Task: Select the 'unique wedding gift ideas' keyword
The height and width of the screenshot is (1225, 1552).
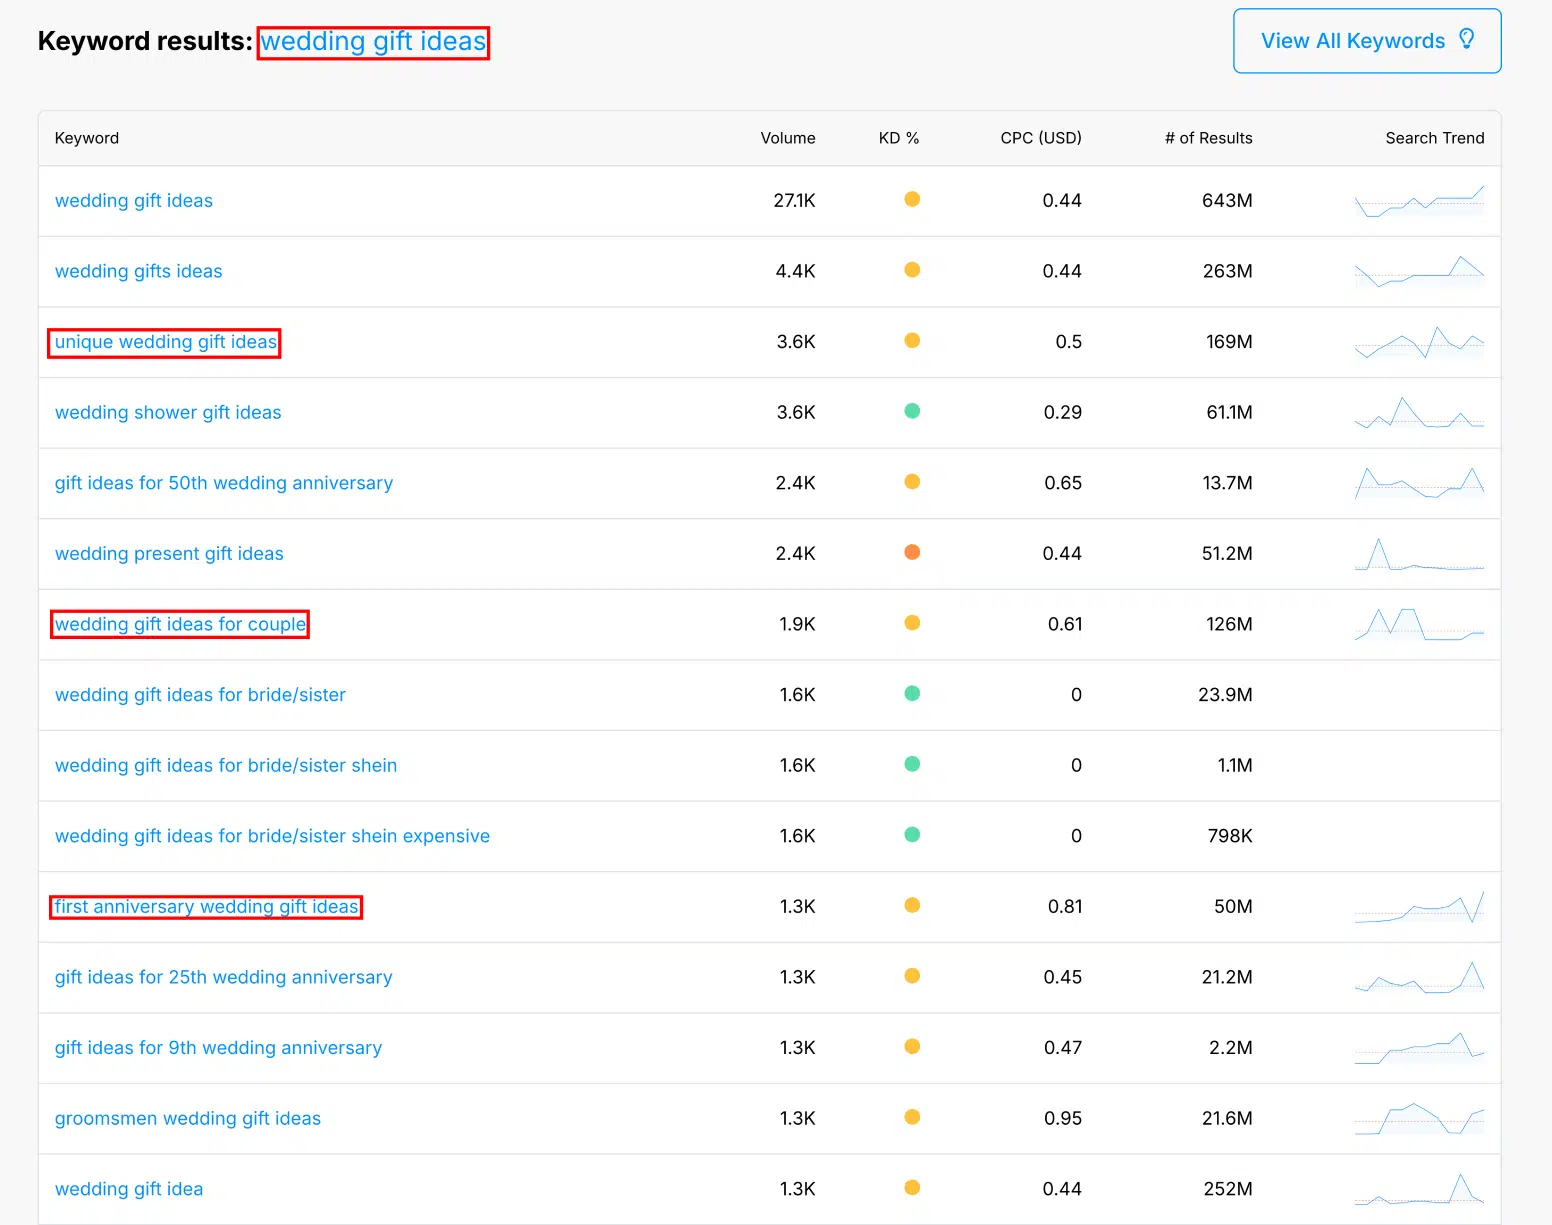Action: point(165,342)
